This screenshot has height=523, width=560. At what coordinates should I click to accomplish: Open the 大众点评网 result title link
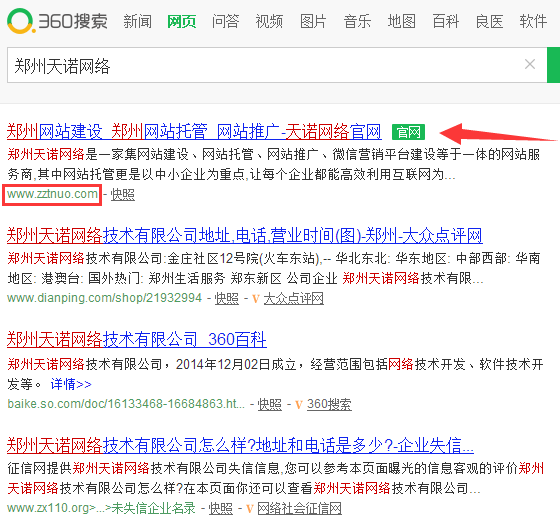pyautogui.click(x=245, y=235)
